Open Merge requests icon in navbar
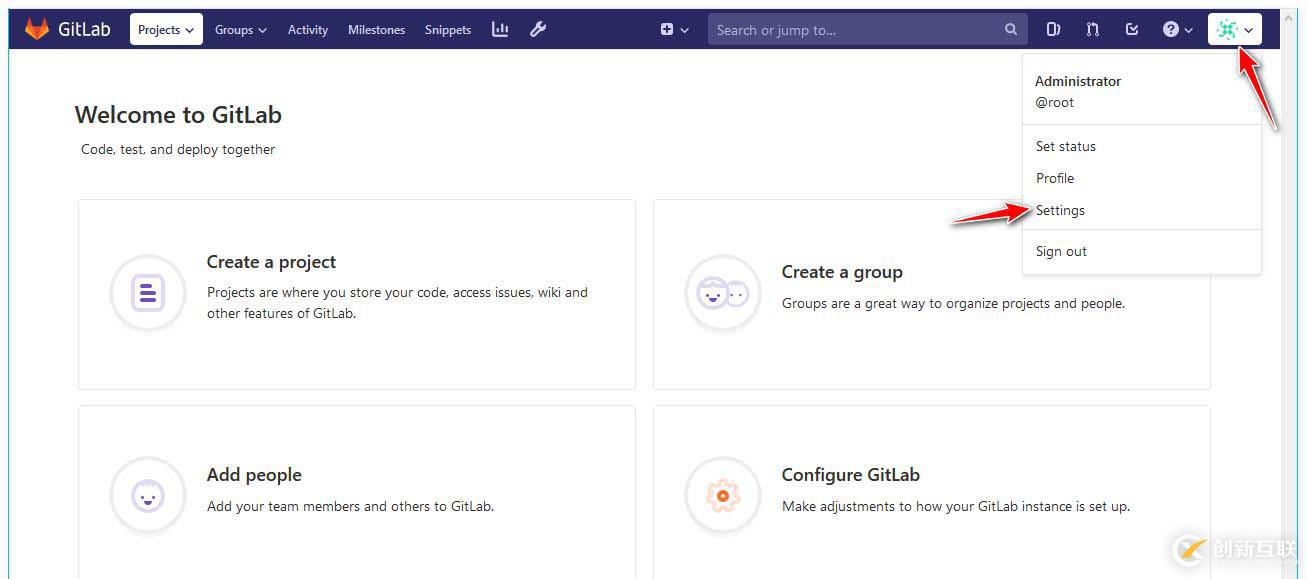1307x579 pixels. click(1093, 30)
